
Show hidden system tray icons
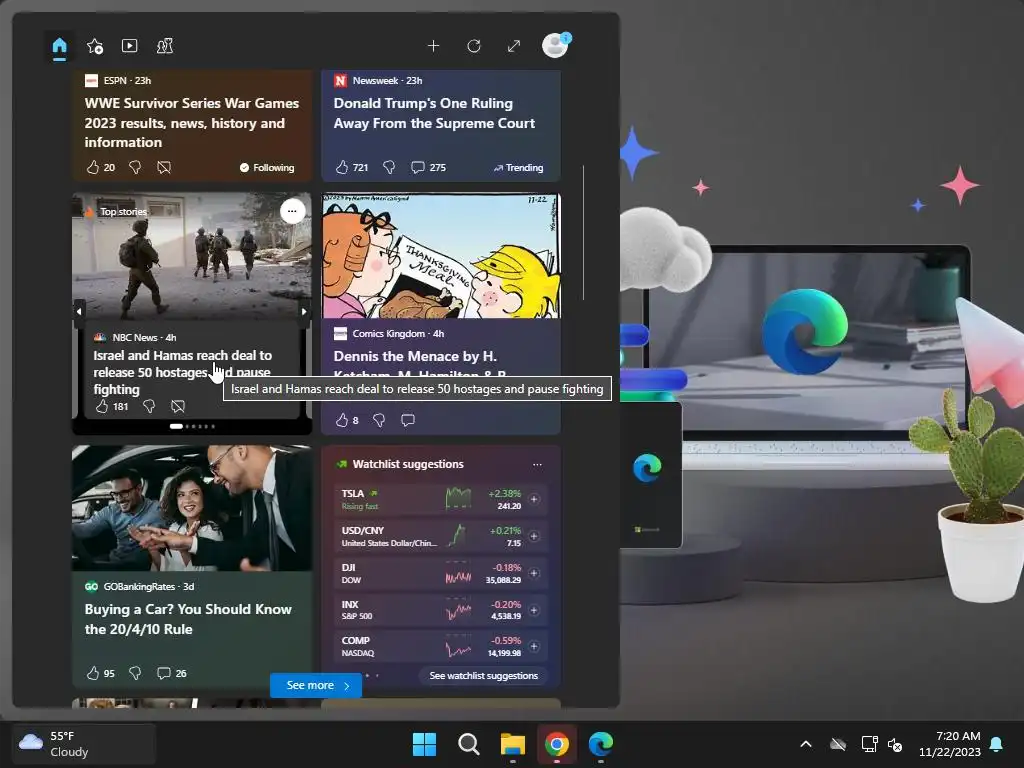(x=806, y=744)
